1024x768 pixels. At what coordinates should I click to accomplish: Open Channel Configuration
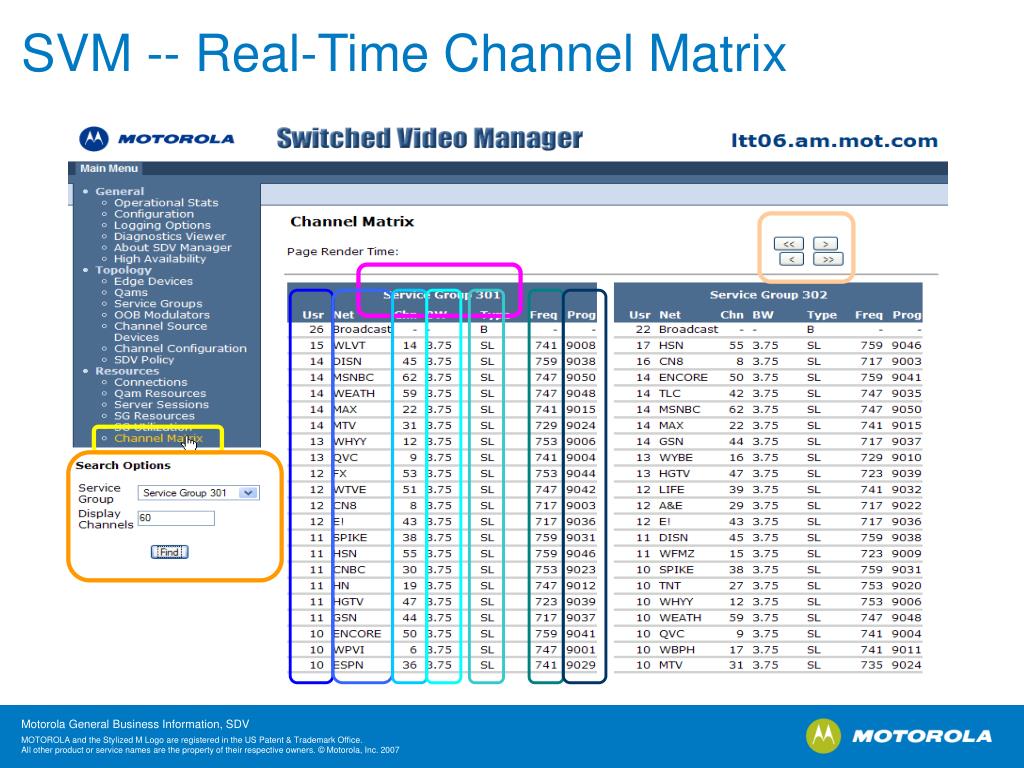[x=180, y=349]
